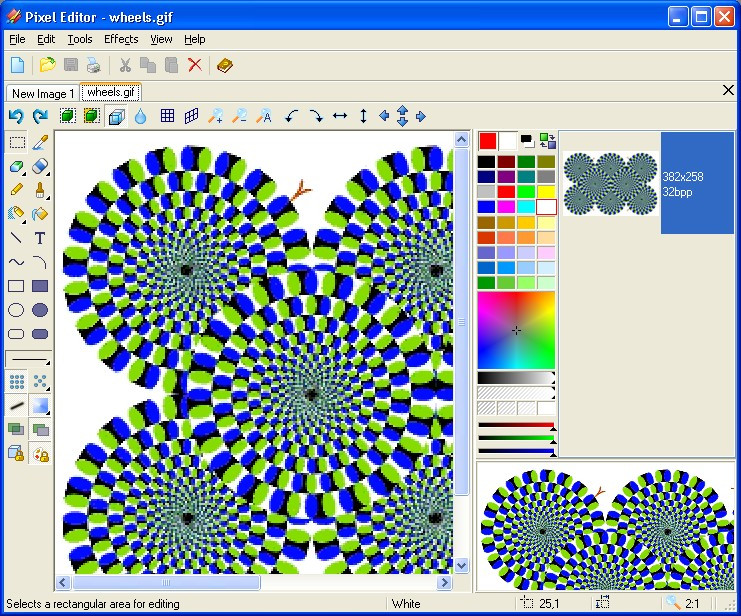Select the straight Line tool
The width and height of the screenshot is (741, 616).
coord(17,238)
